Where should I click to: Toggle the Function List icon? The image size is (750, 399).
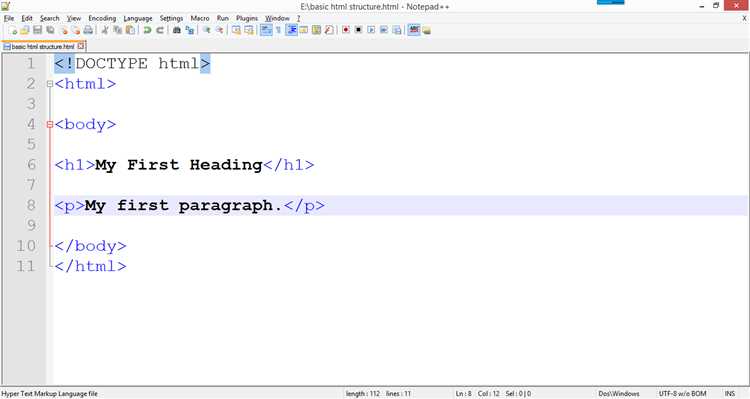[x=329, y=30]
